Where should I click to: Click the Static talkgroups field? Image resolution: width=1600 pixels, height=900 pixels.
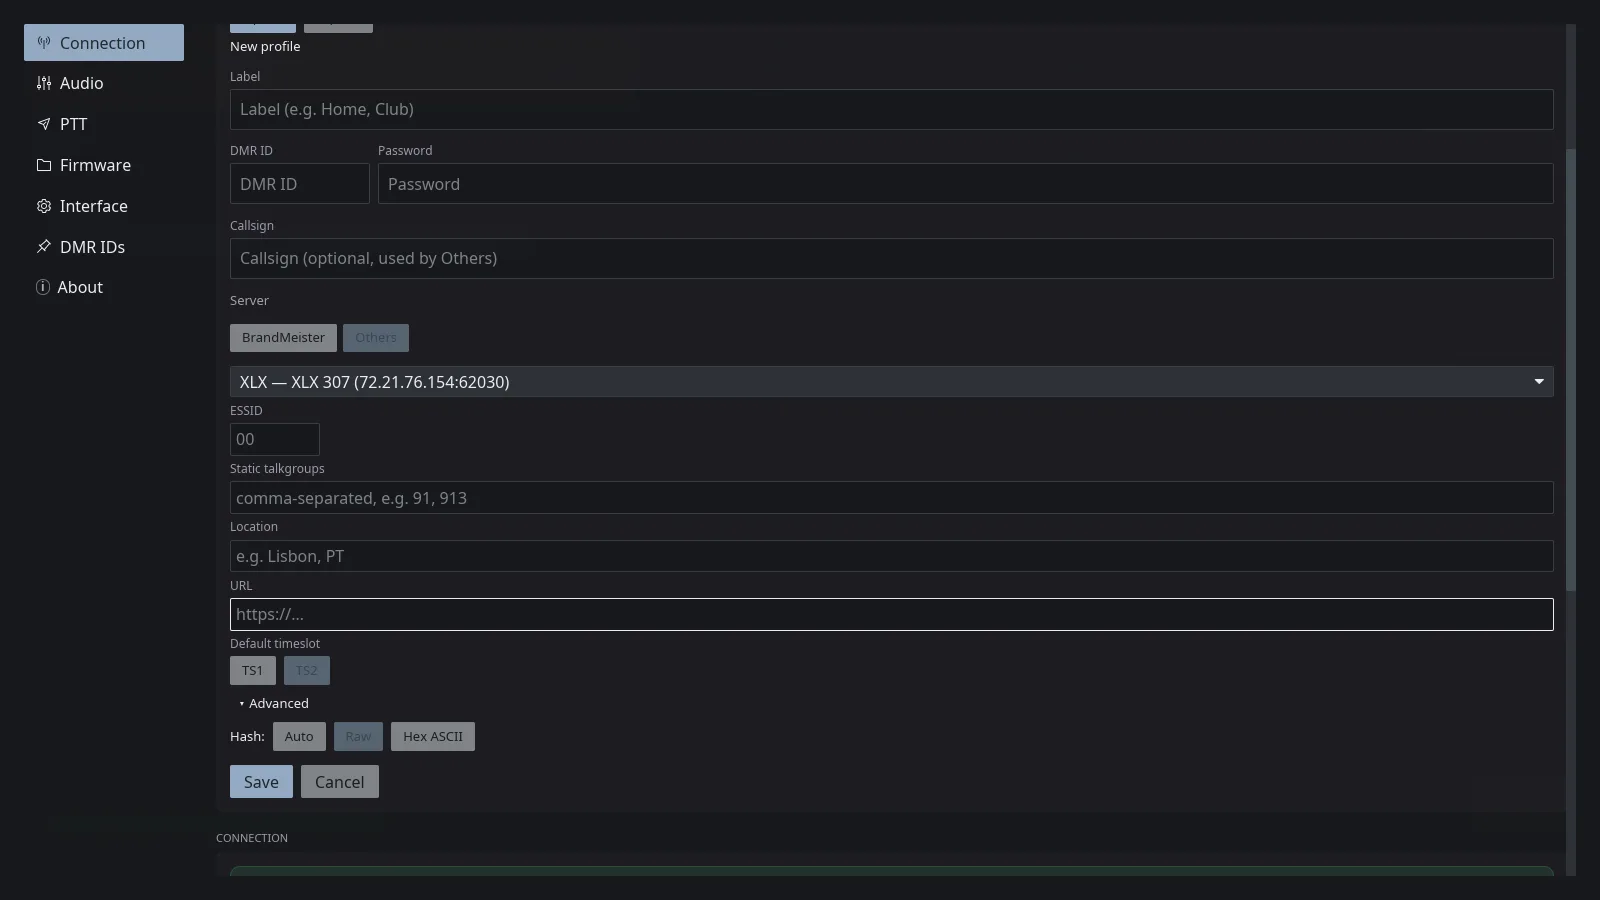pyautogui.click(x=892, y=498)
